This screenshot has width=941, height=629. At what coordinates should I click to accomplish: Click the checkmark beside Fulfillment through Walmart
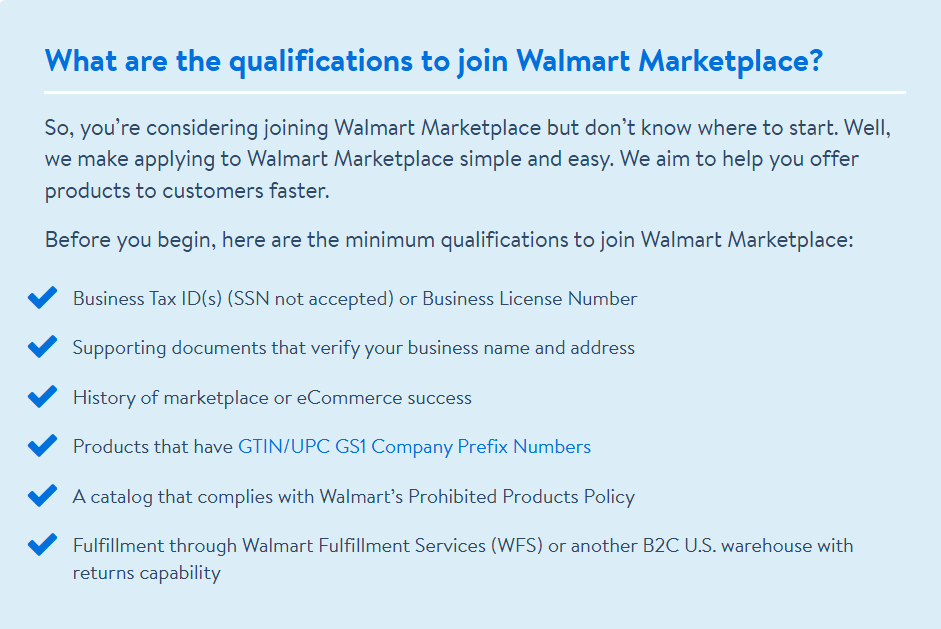[42, 545]
